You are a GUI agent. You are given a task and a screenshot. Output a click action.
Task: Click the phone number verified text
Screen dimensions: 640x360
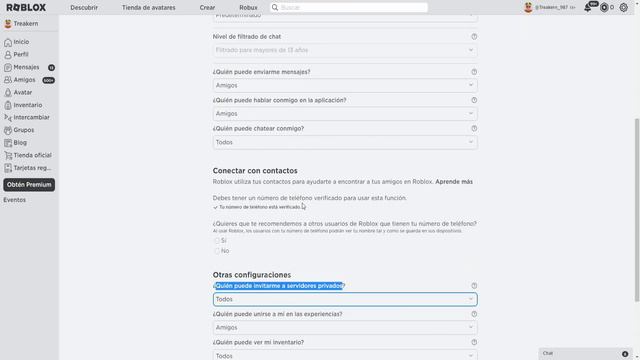[260, 207]
